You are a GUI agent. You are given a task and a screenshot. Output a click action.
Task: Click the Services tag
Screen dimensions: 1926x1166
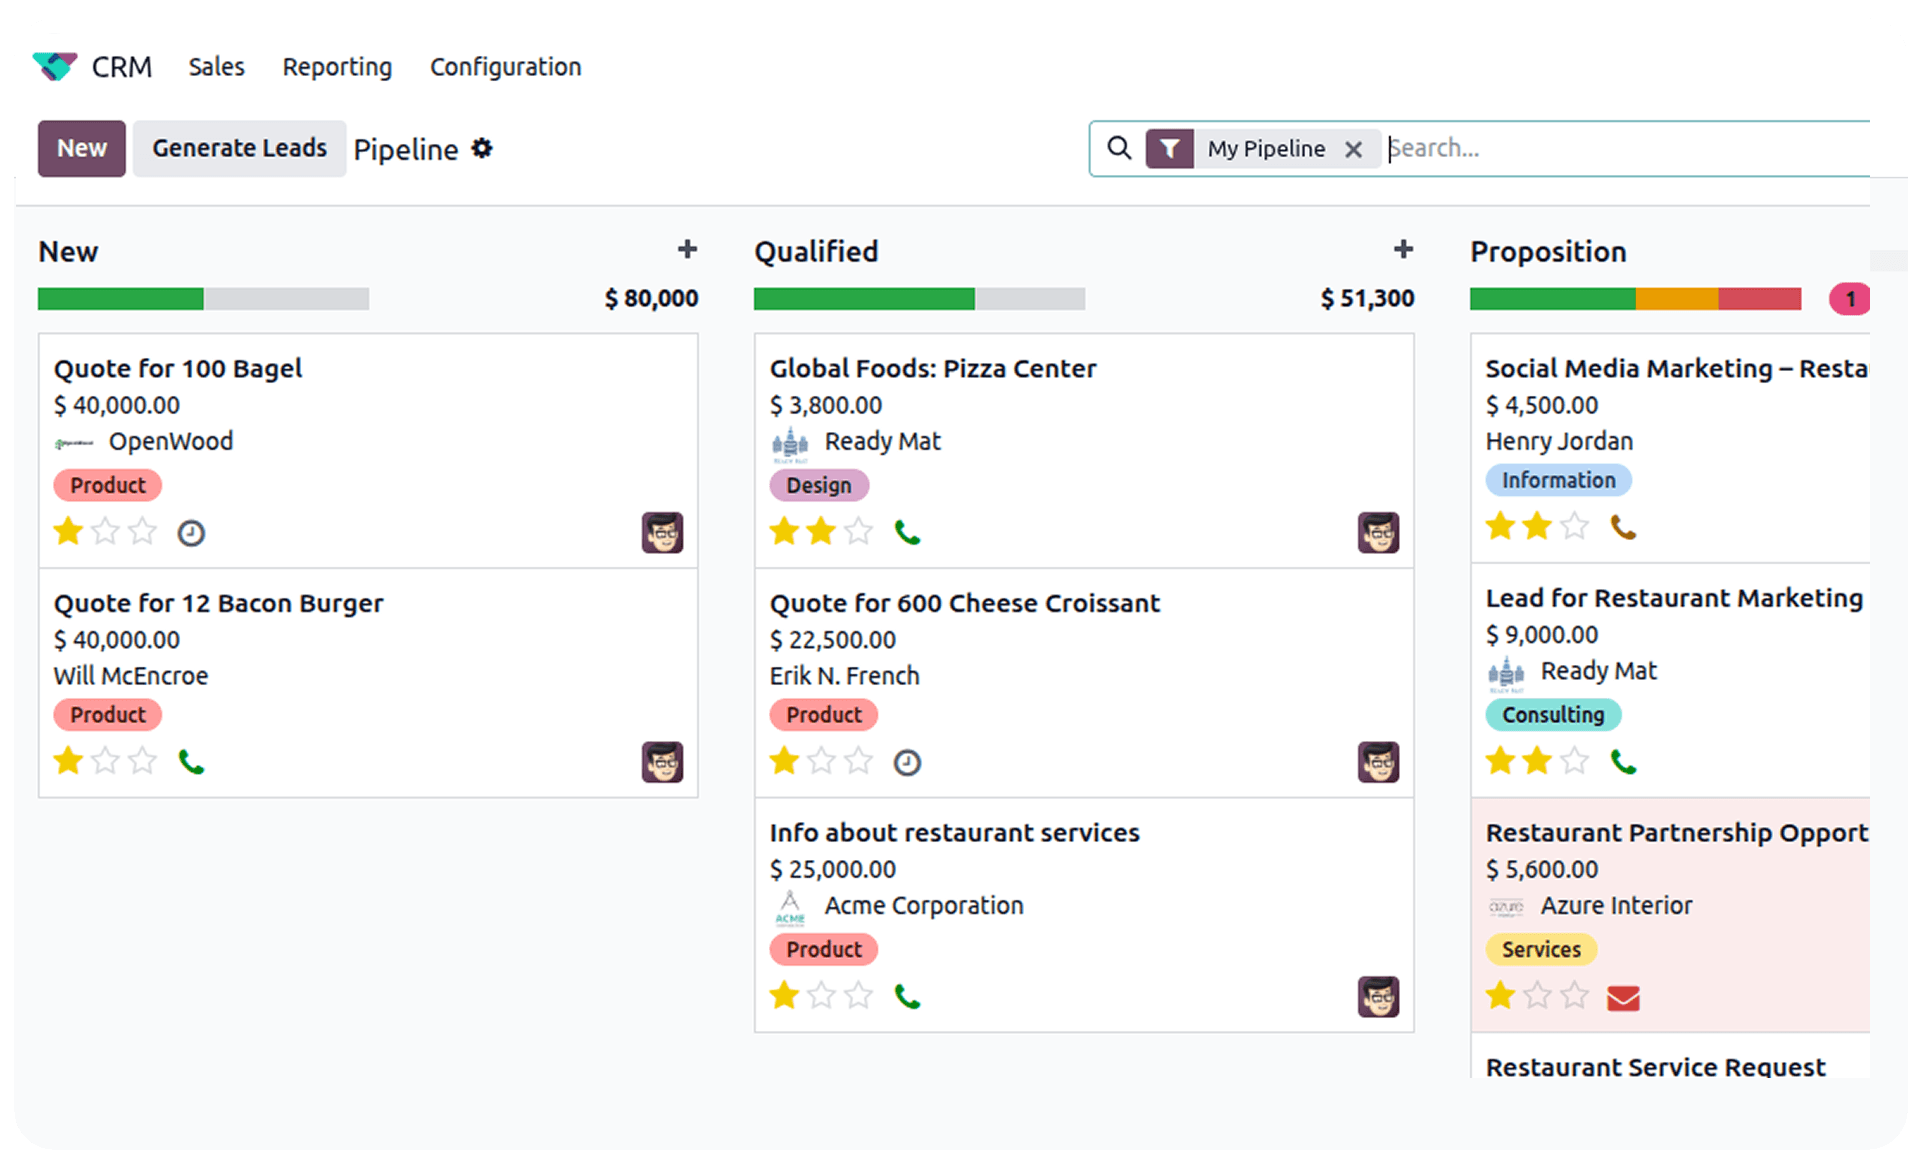coord(1541,950)
